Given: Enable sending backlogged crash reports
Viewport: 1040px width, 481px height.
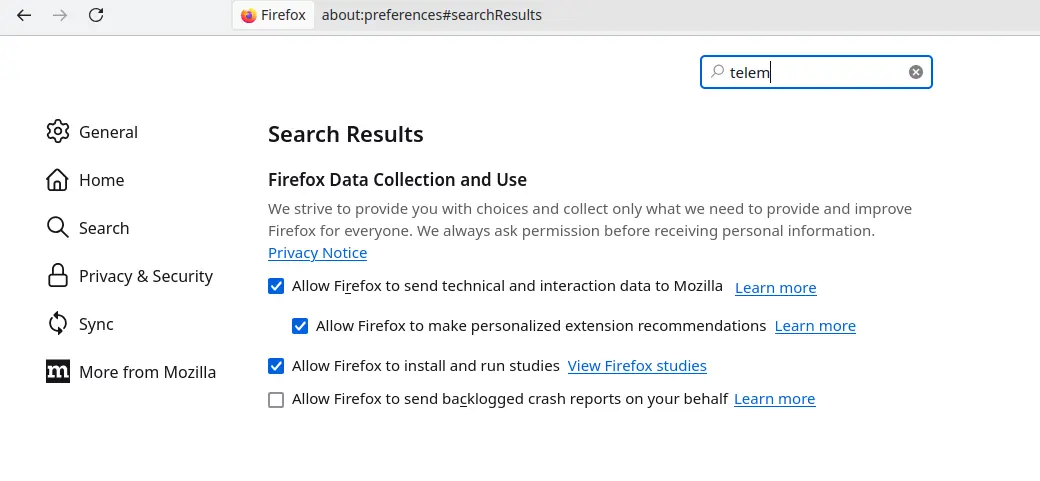Looking at the screenshot, I should click(x=276, y=400).
